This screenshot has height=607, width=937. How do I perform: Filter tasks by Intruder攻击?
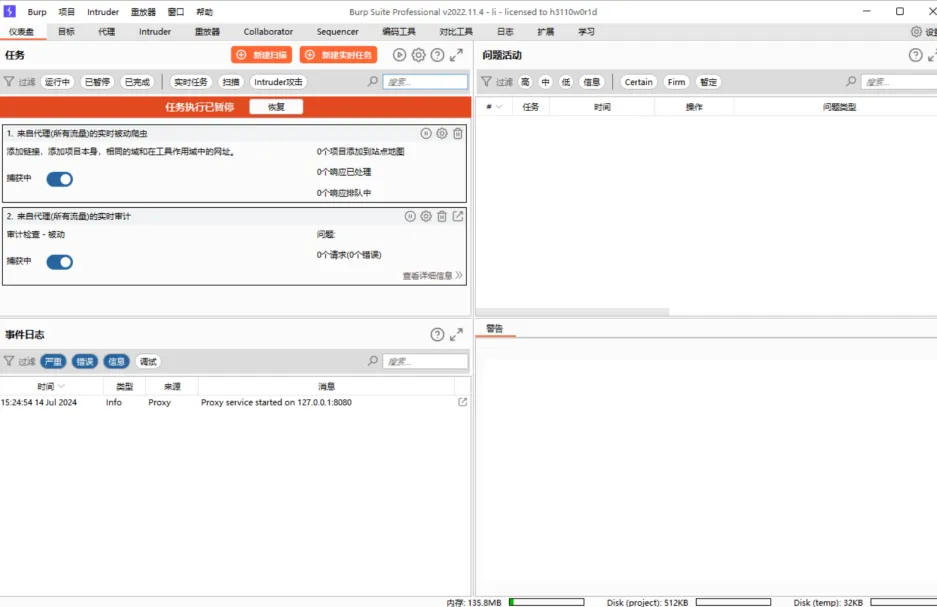278,82
